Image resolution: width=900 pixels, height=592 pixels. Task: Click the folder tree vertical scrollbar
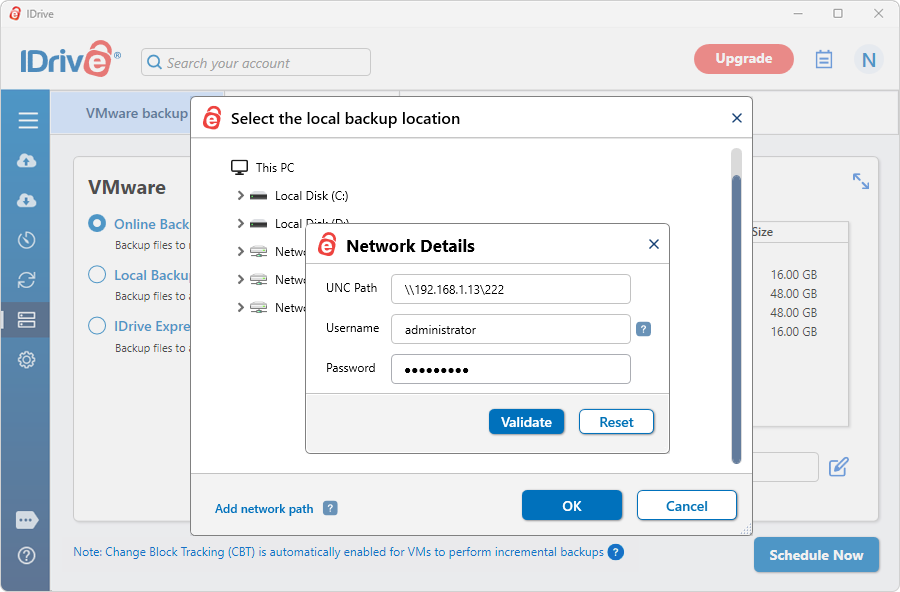point(736,319)
